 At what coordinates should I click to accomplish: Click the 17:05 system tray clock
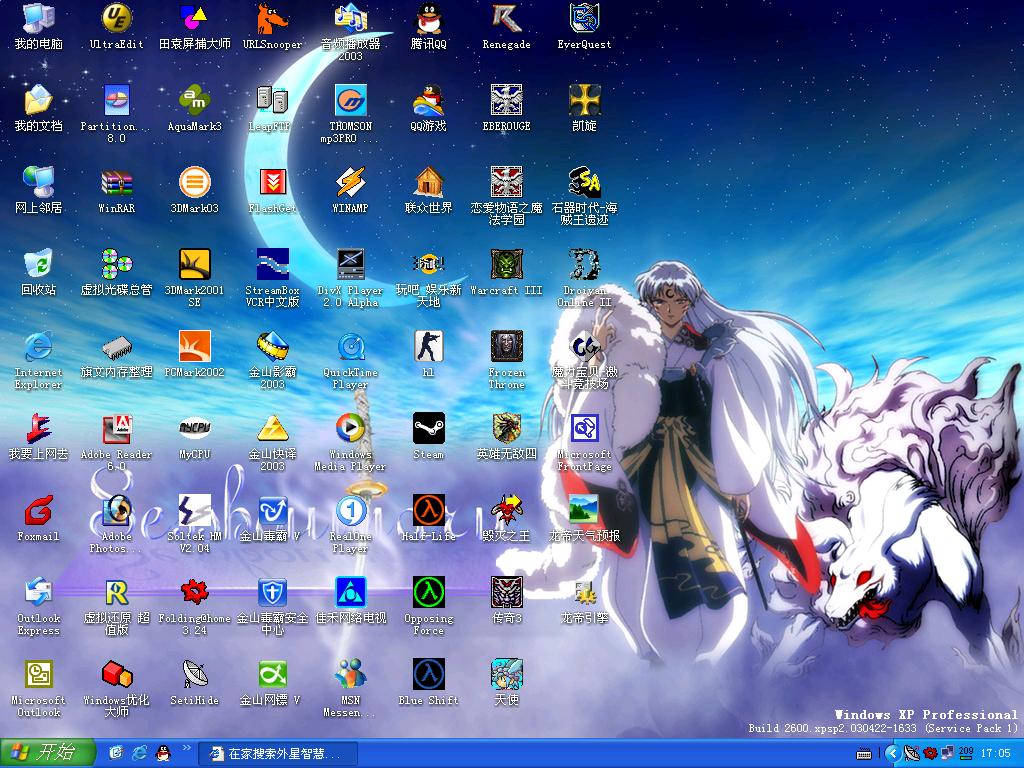[996, 754]
